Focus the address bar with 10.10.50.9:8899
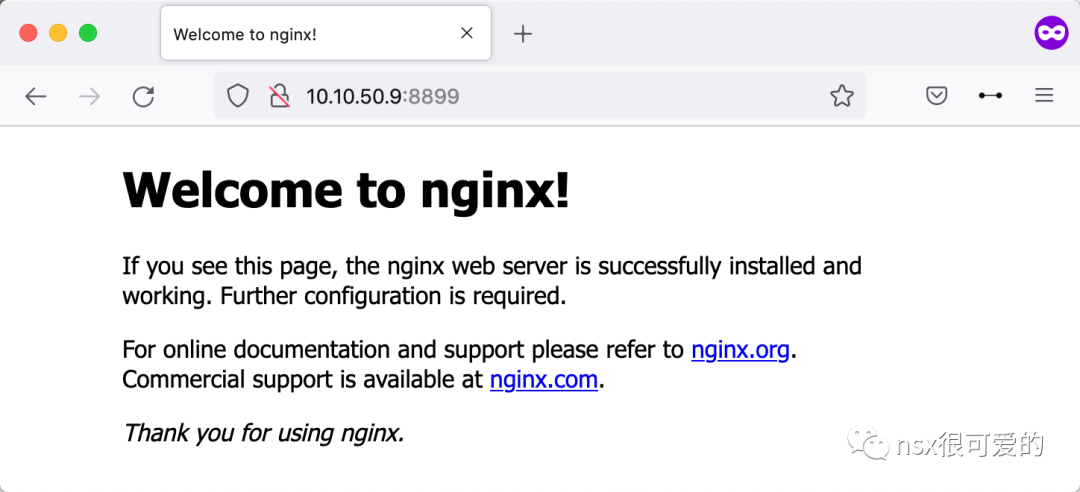The width and height of the screenshot is (1080, 492). [x=539, y=96]
